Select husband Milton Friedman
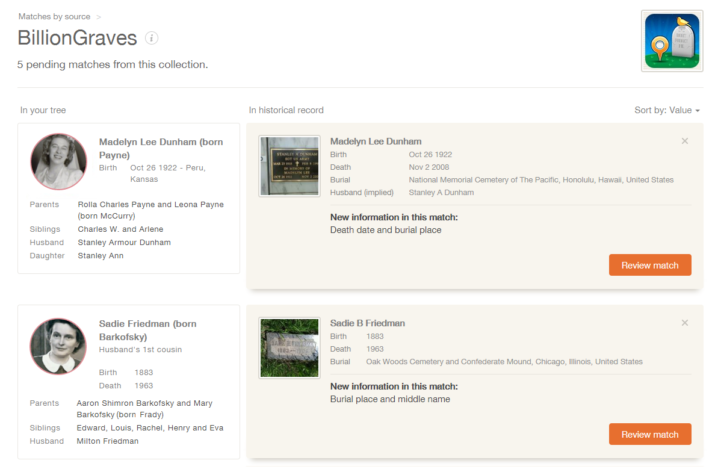This screenshot has height=472, width=715. click(107, 441)
